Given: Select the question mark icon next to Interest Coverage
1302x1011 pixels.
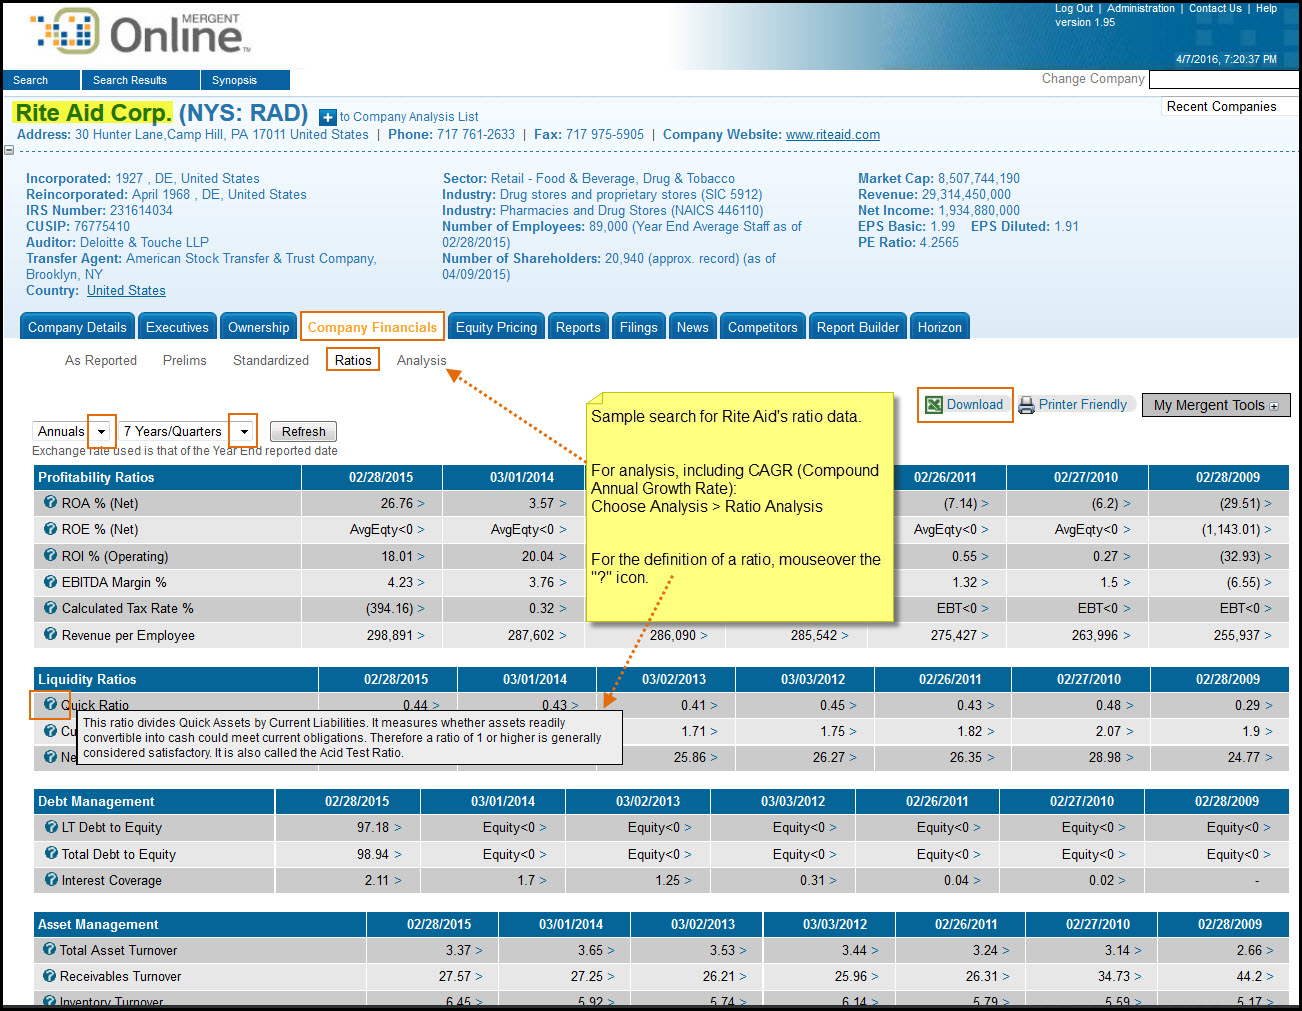Looking at the screenshot, I should click(50, 880).
